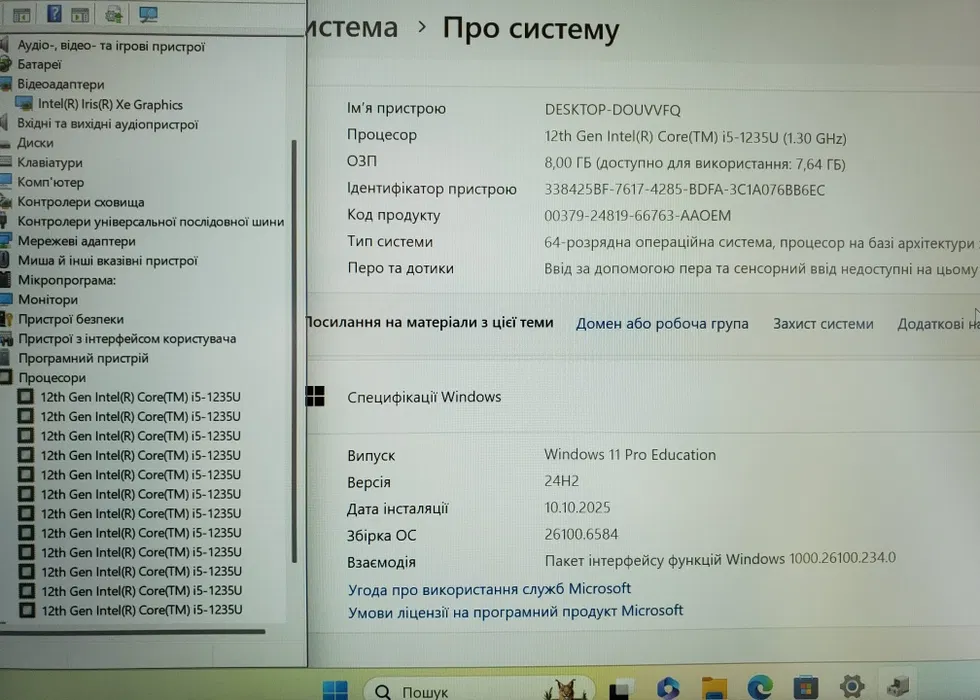Click Пакет інтерфейсу функцій Windows value

click(720, 559)
